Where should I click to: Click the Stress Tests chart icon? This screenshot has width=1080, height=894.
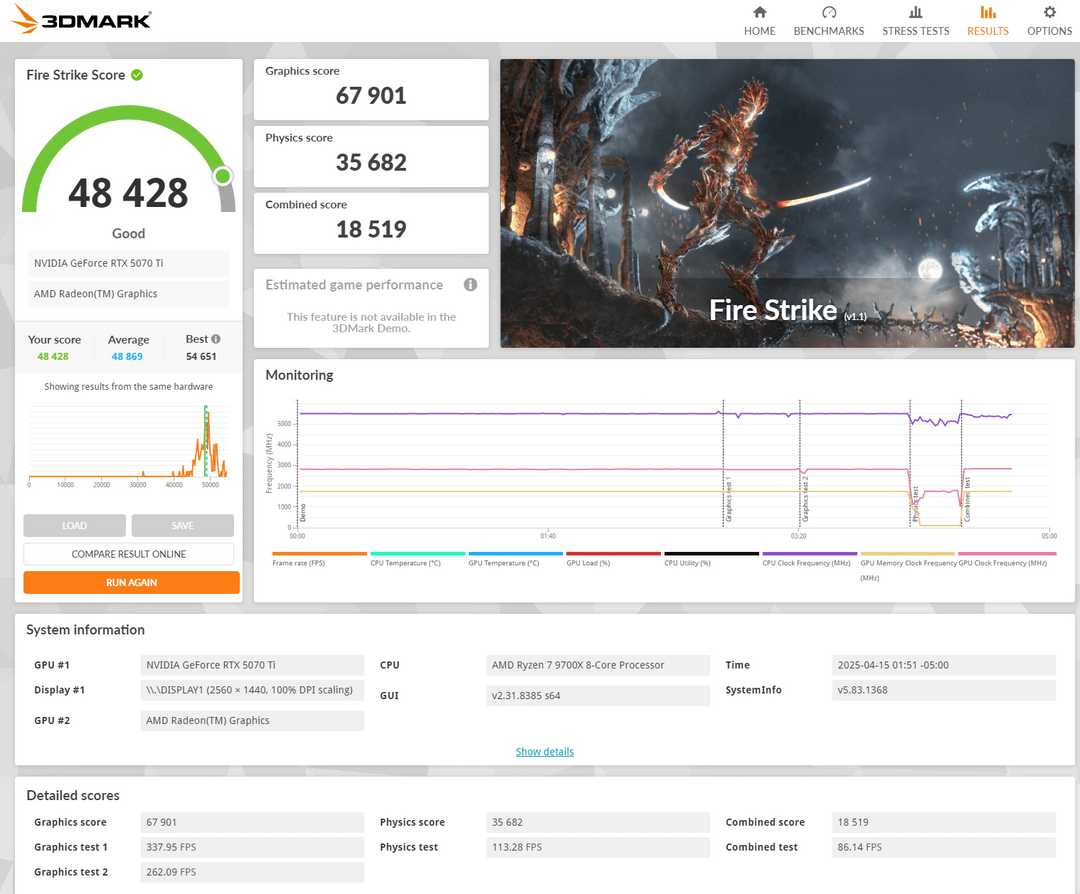click(x=915, y=12)
